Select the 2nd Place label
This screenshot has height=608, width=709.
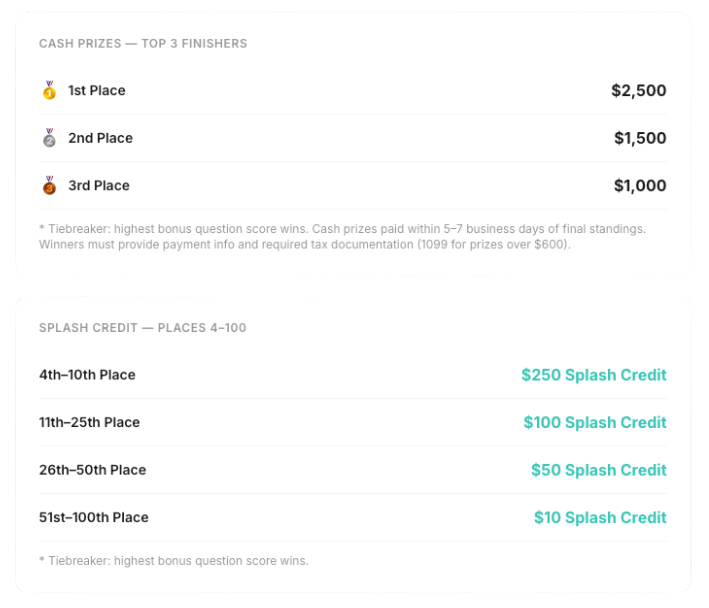[x=100, y=138]
